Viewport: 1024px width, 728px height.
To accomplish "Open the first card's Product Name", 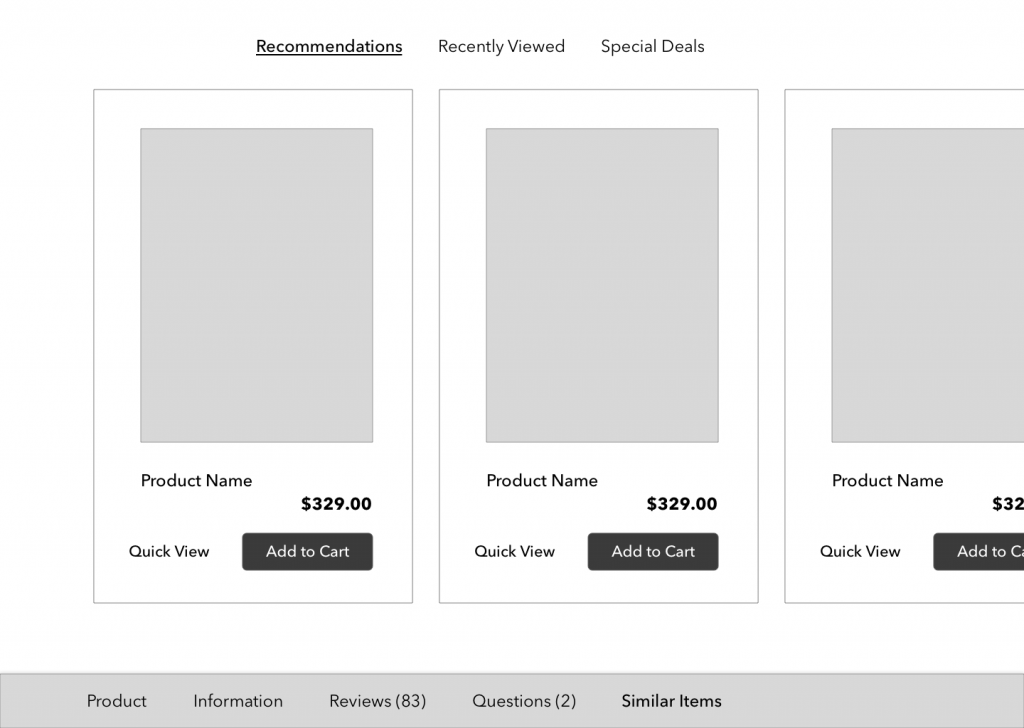I will [197, 481].
